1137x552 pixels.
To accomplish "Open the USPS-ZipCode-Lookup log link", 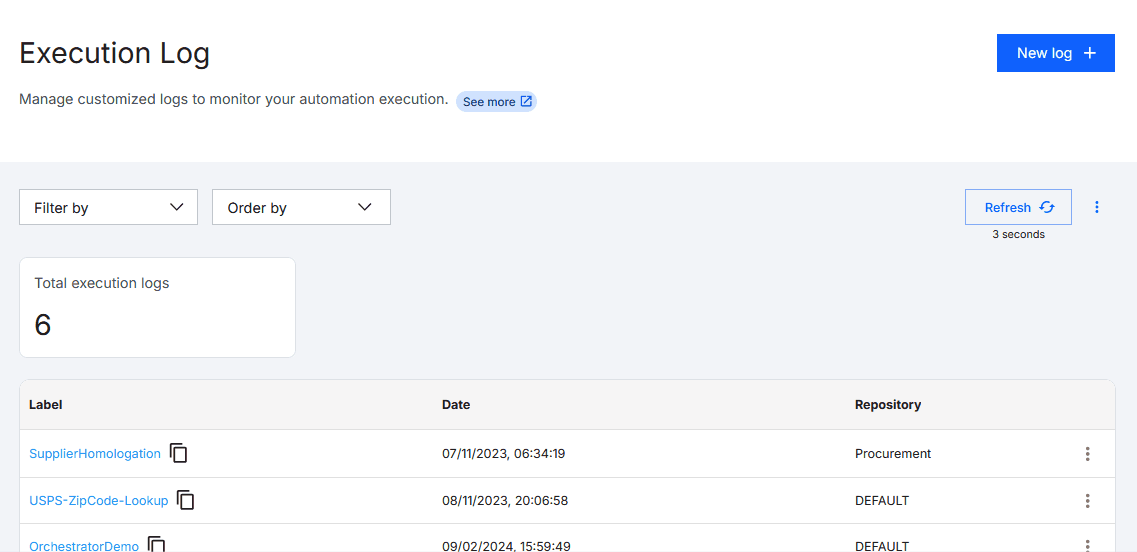I will coord(99,500).
